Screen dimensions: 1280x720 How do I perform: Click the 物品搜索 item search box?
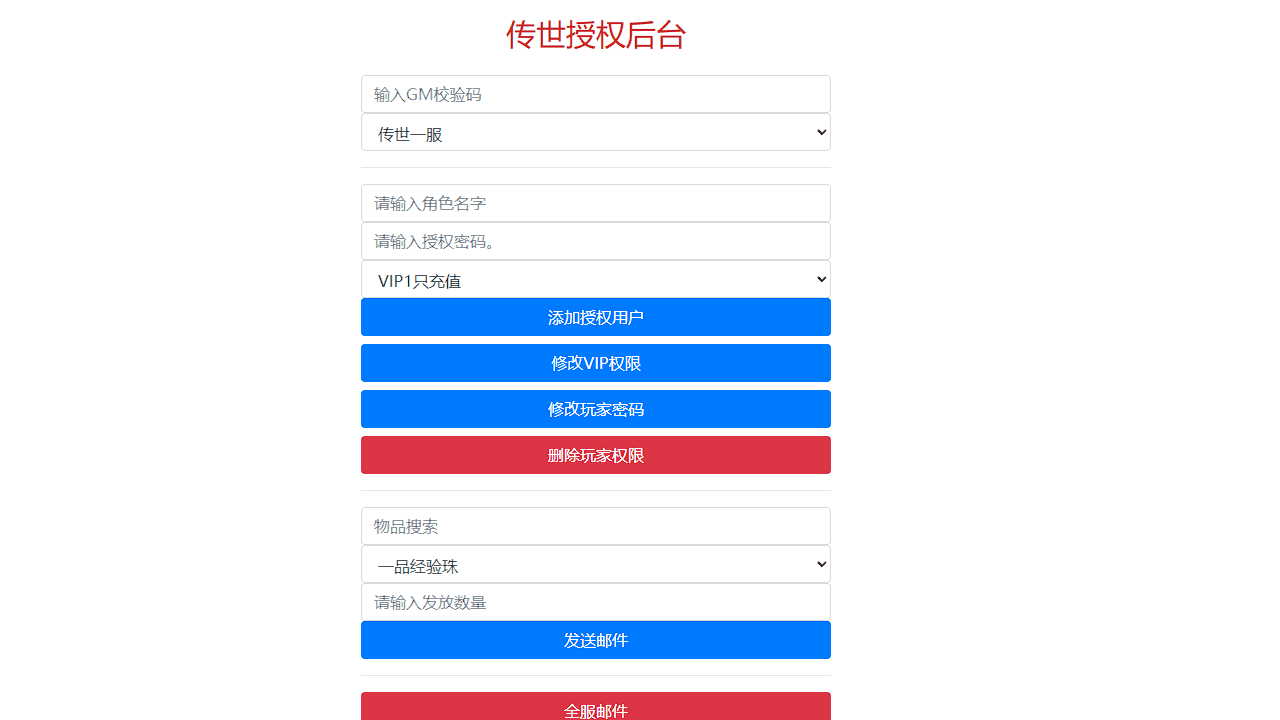[x=596, y=526]
